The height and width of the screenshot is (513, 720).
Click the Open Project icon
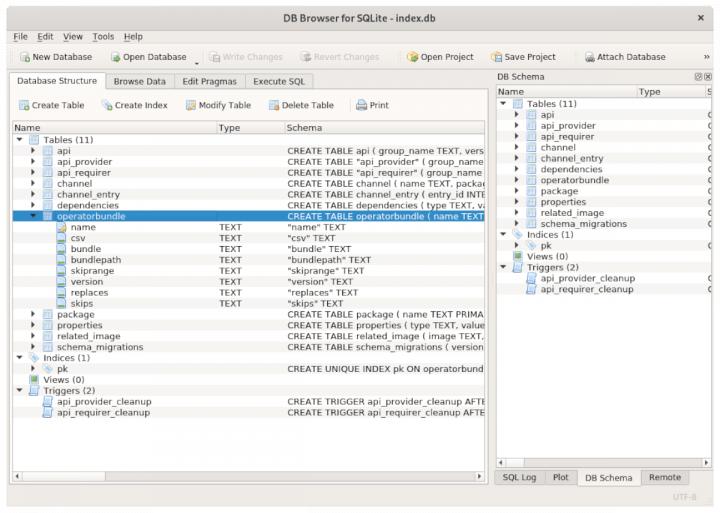point(412,57)
